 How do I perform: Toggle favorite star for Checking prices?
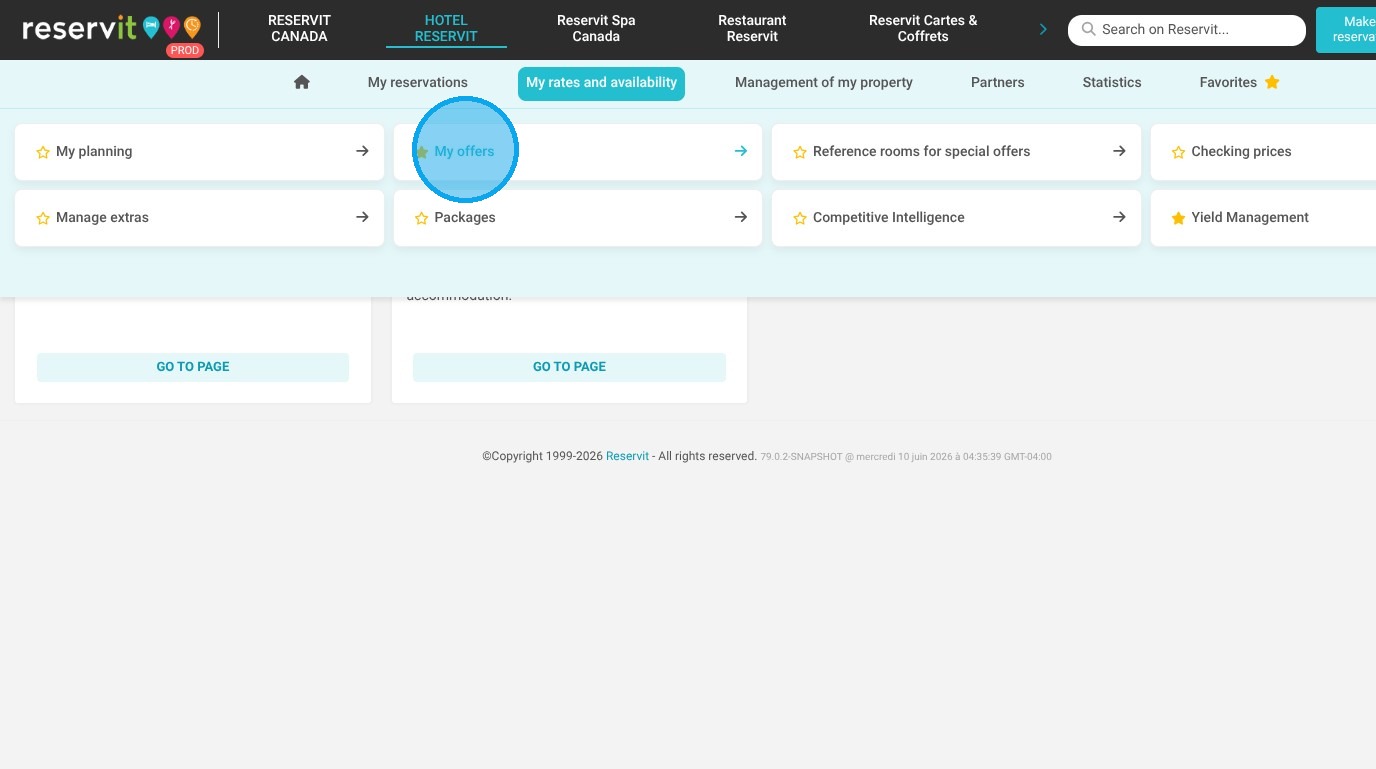(1178, 152)
